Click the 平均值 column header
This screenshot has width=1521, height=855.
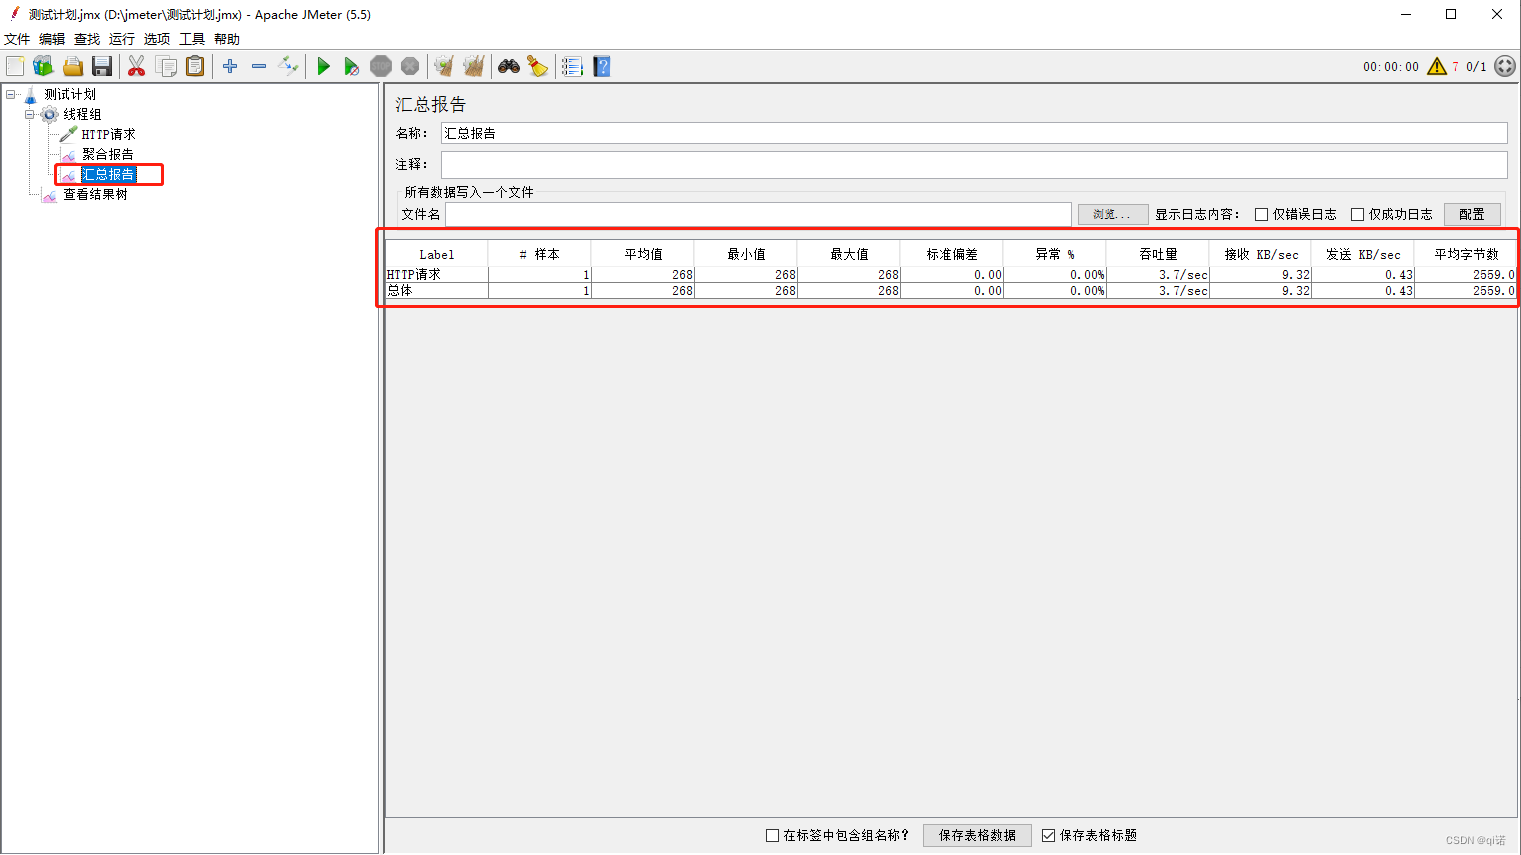pyautogui.click(x=643, y=254)
